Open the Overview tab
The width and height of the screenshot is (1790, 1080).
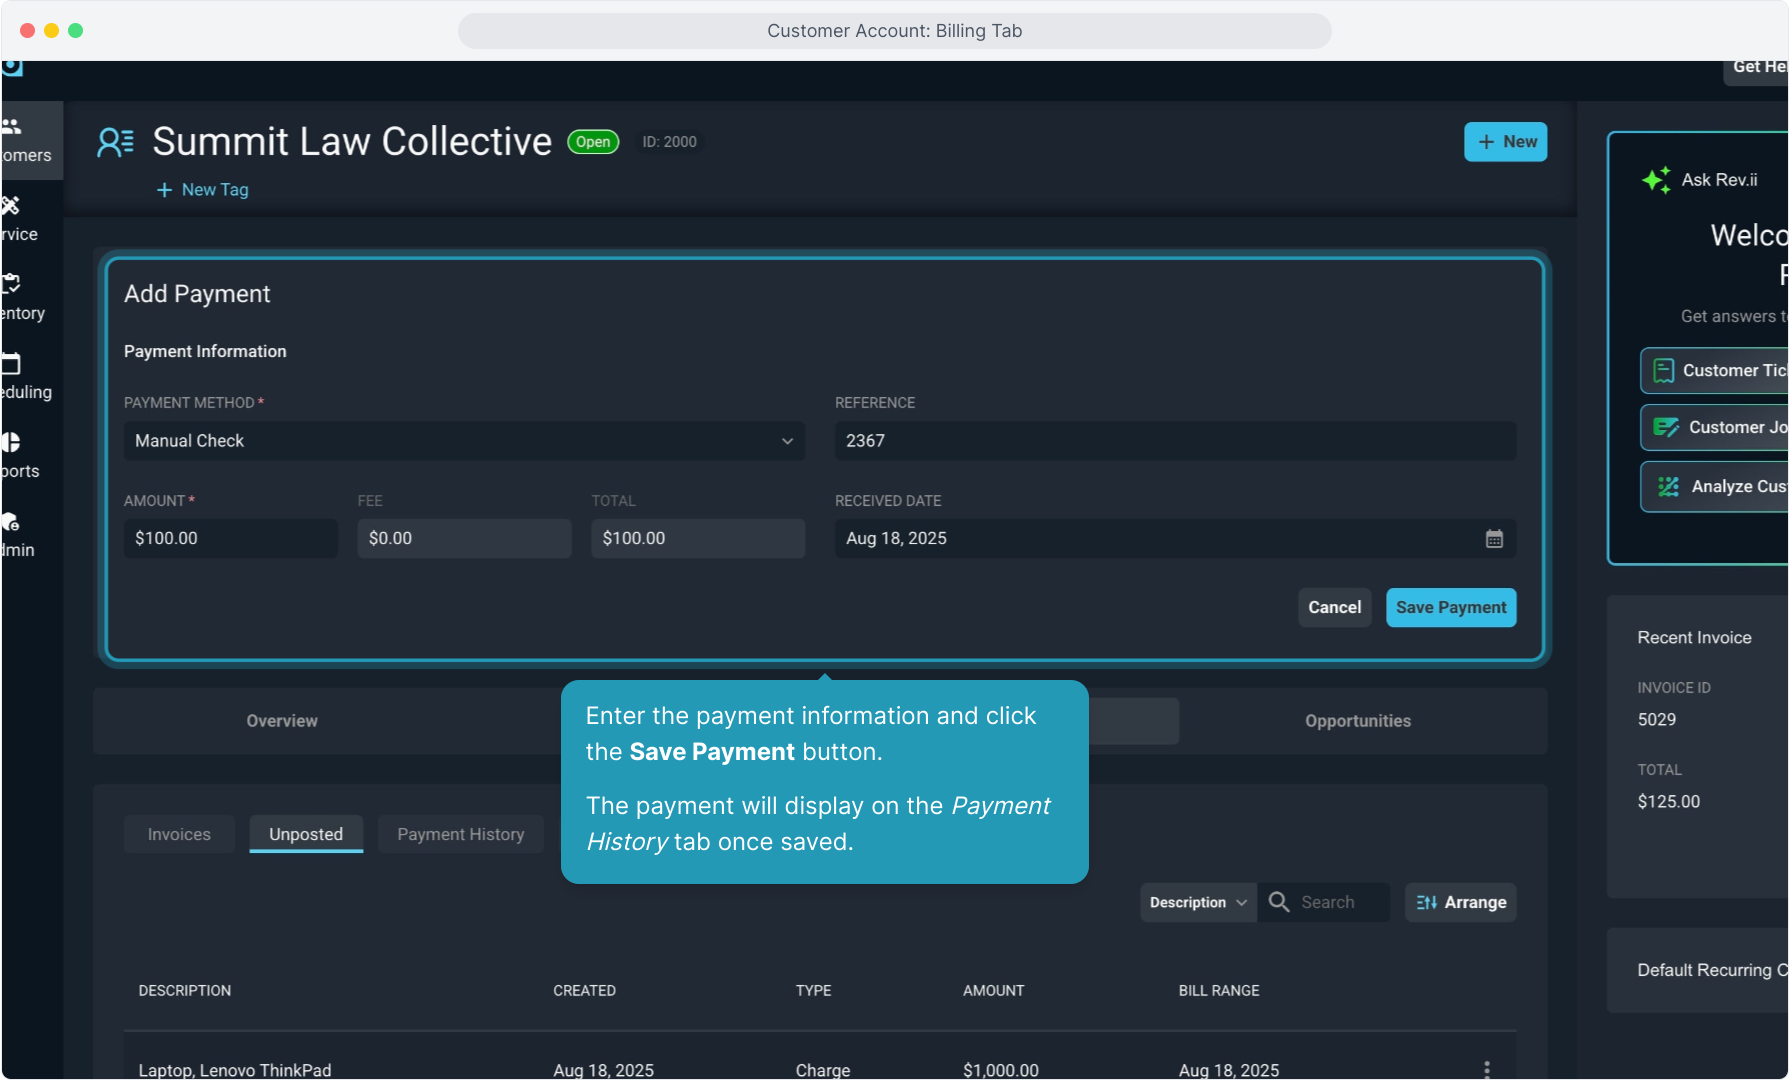(x=282, y=721)
